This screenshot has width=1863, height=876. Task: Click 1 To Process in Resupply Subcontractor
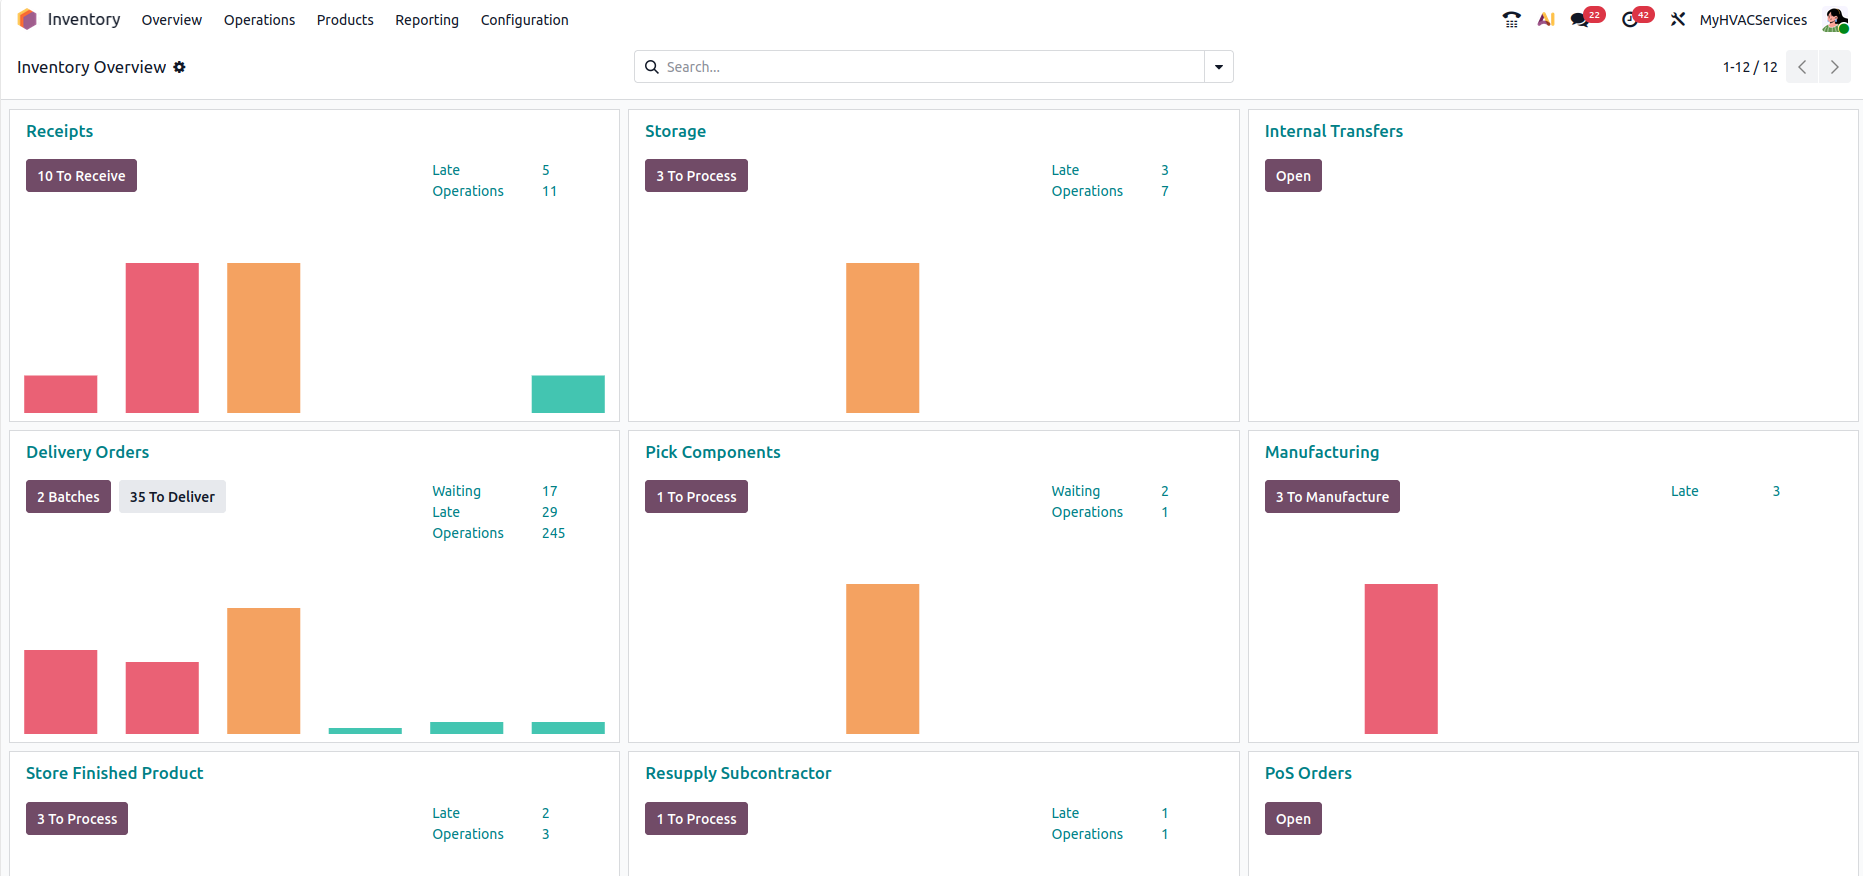[x=696, y=819]
